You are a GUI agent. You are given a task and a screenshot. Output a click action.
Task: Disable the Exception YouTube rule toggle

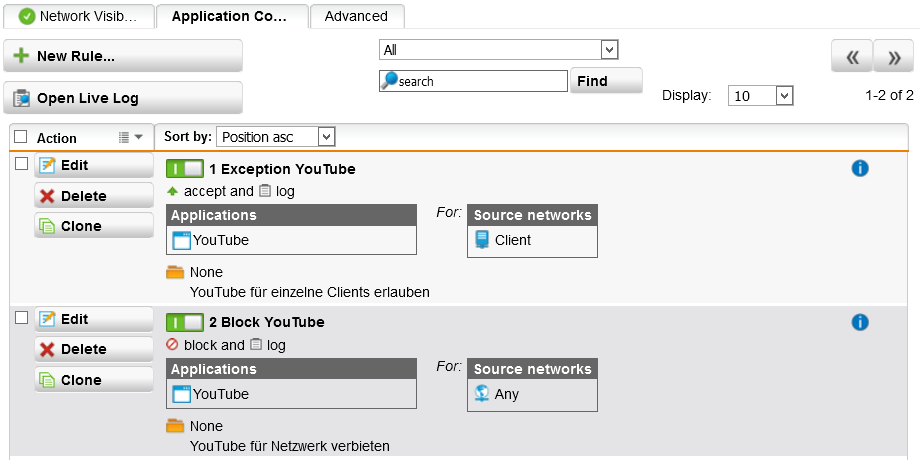pyautogui.click(x=185, y=169)
